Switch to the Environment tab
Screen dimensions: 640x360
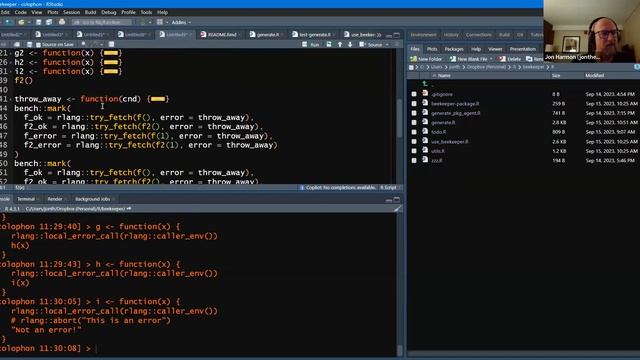(423, 35)
